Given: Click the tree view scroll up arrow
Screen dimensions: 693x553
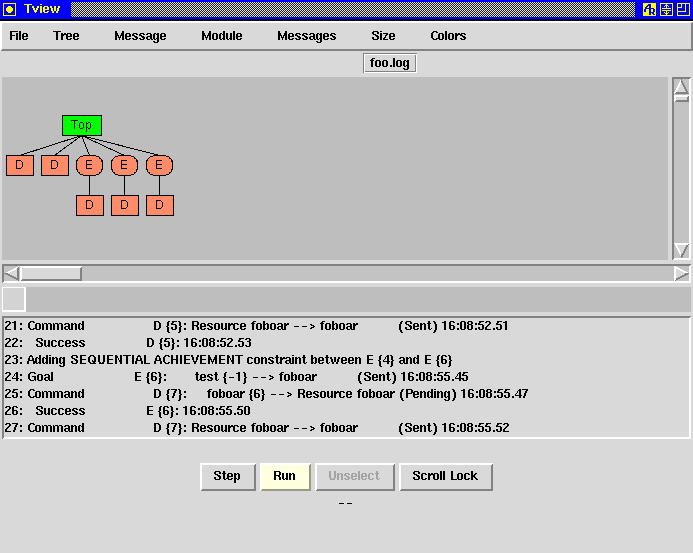Looking at the screenshot, I should (x=681, y=85).
